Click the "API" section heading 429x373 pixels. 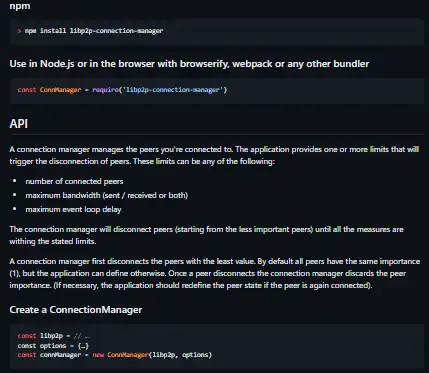19,124
